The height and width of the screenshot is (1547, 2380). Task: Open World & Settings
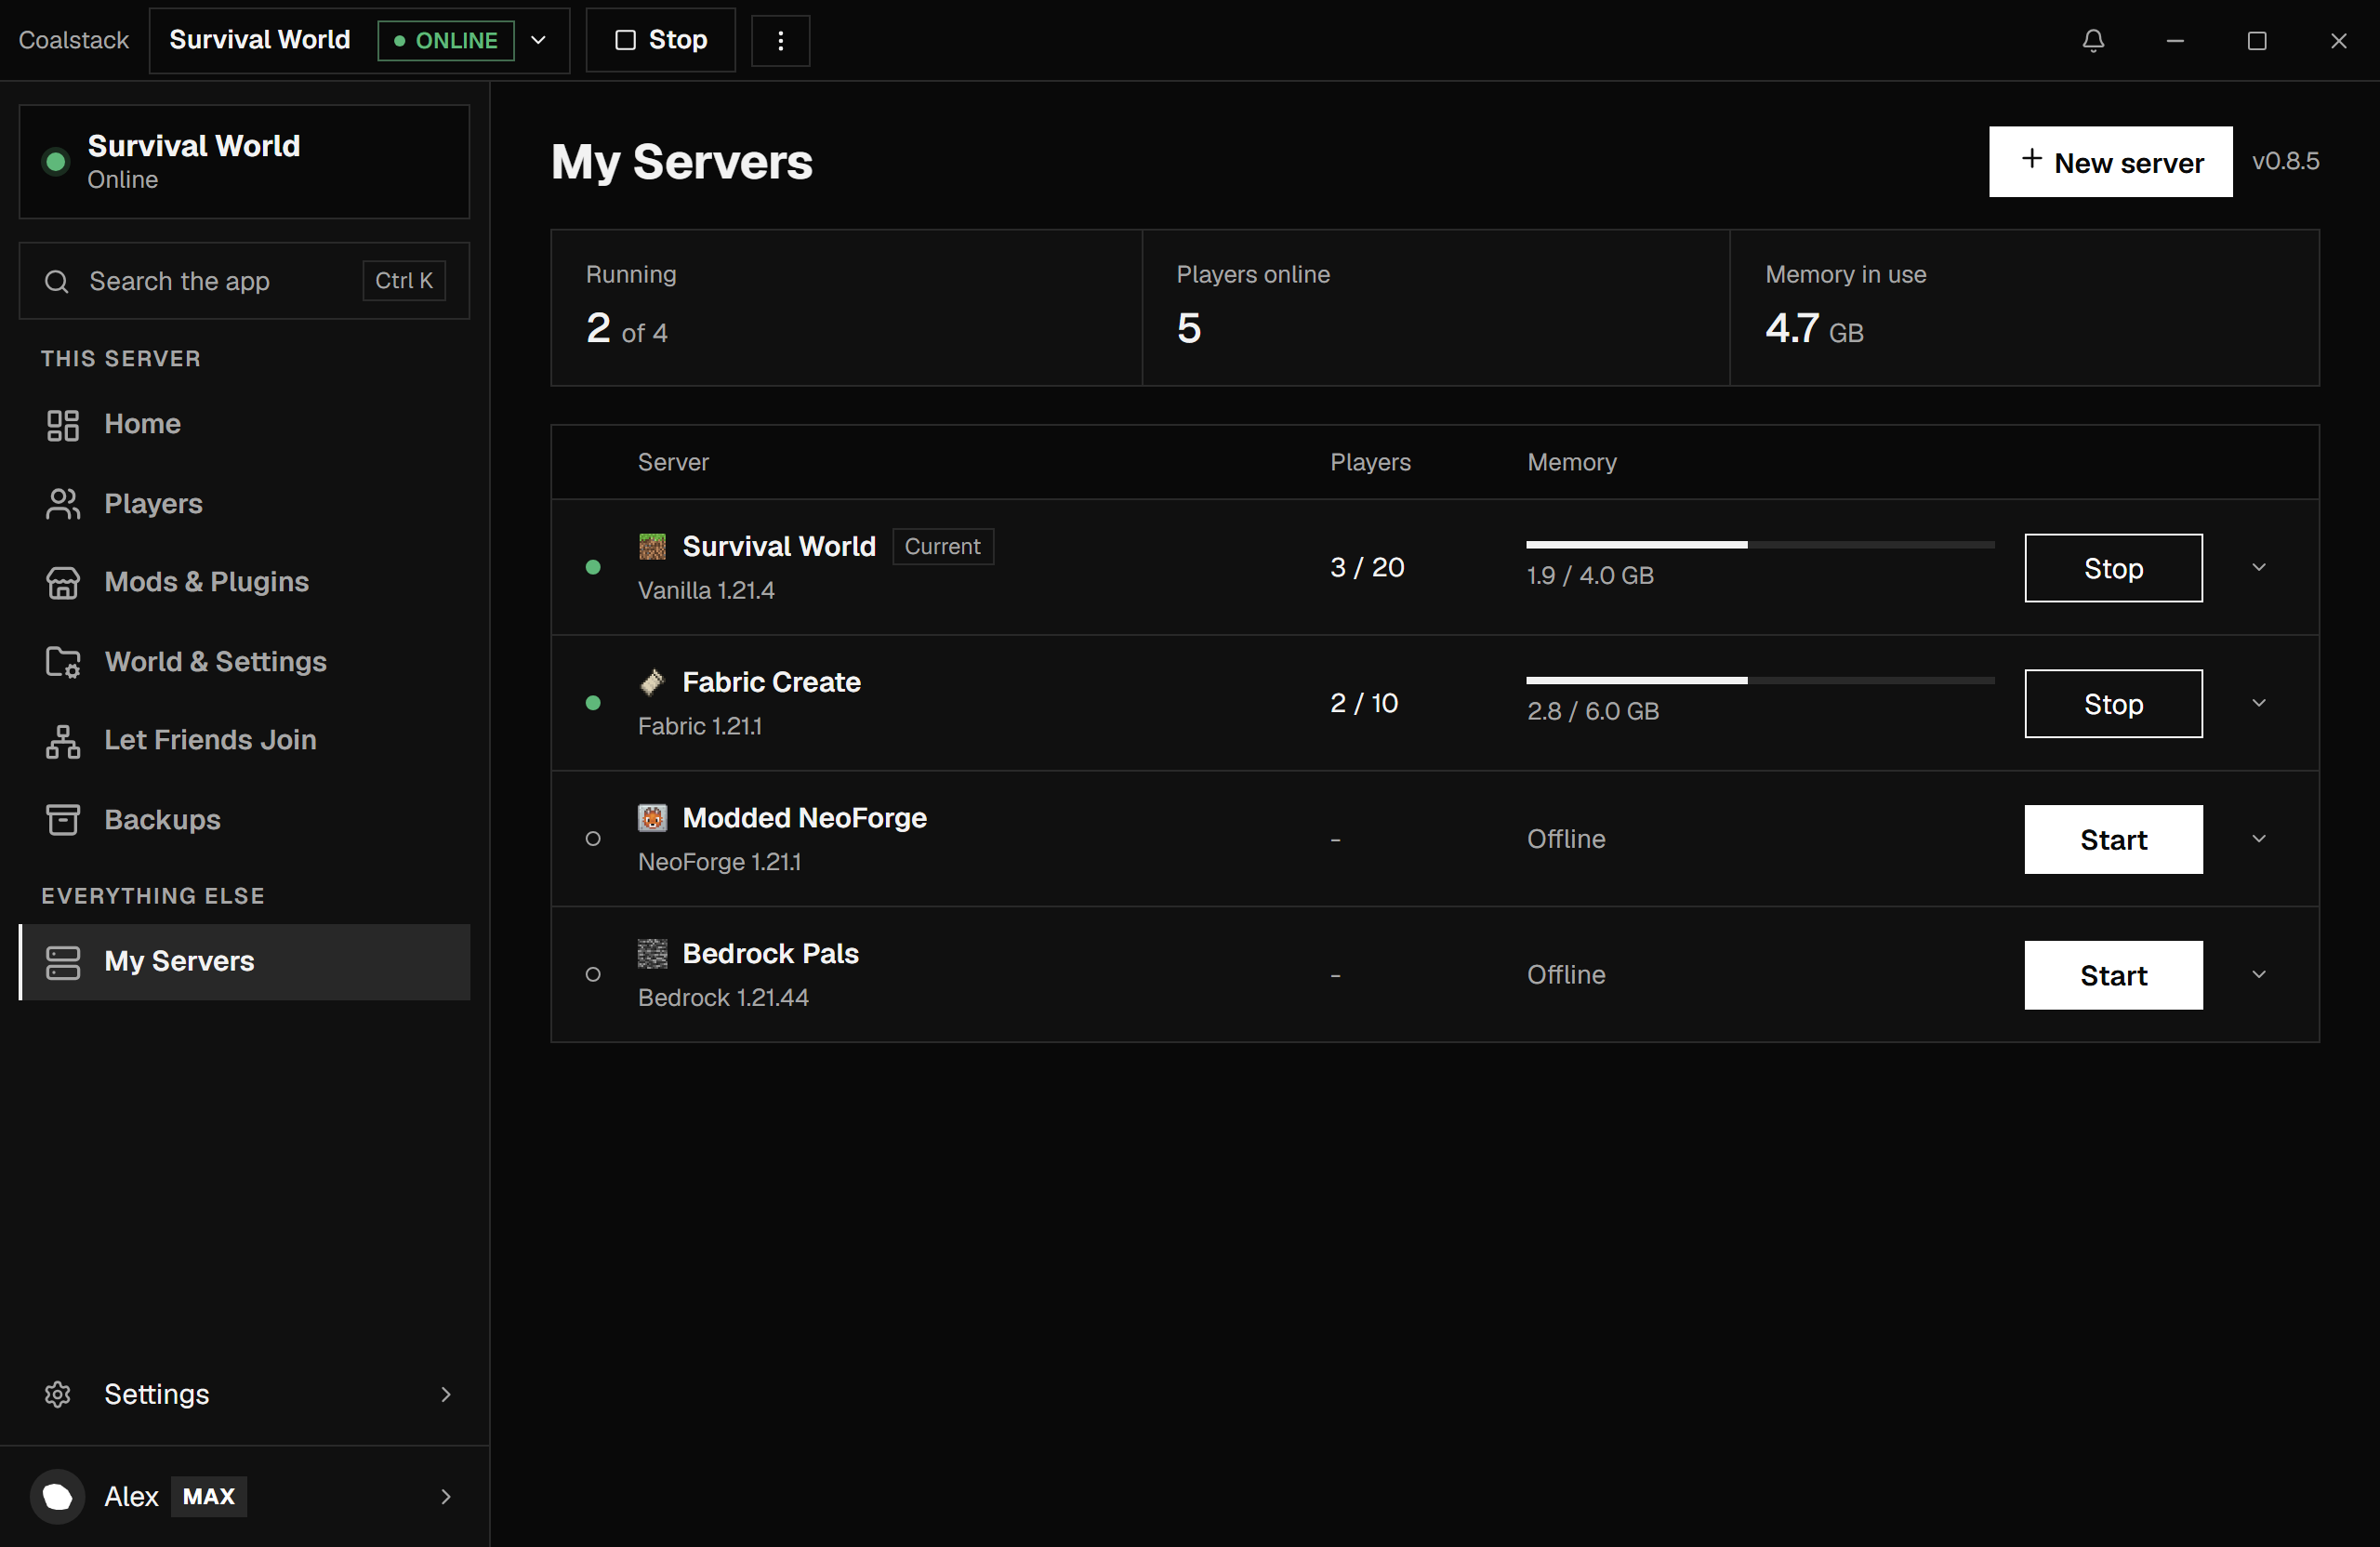[x=244, y=662]
